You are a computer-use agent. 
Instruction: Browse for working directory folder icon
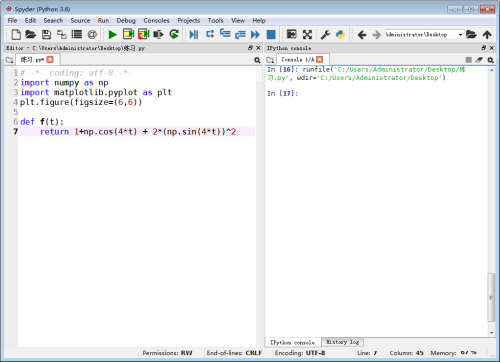coord(471,34)
